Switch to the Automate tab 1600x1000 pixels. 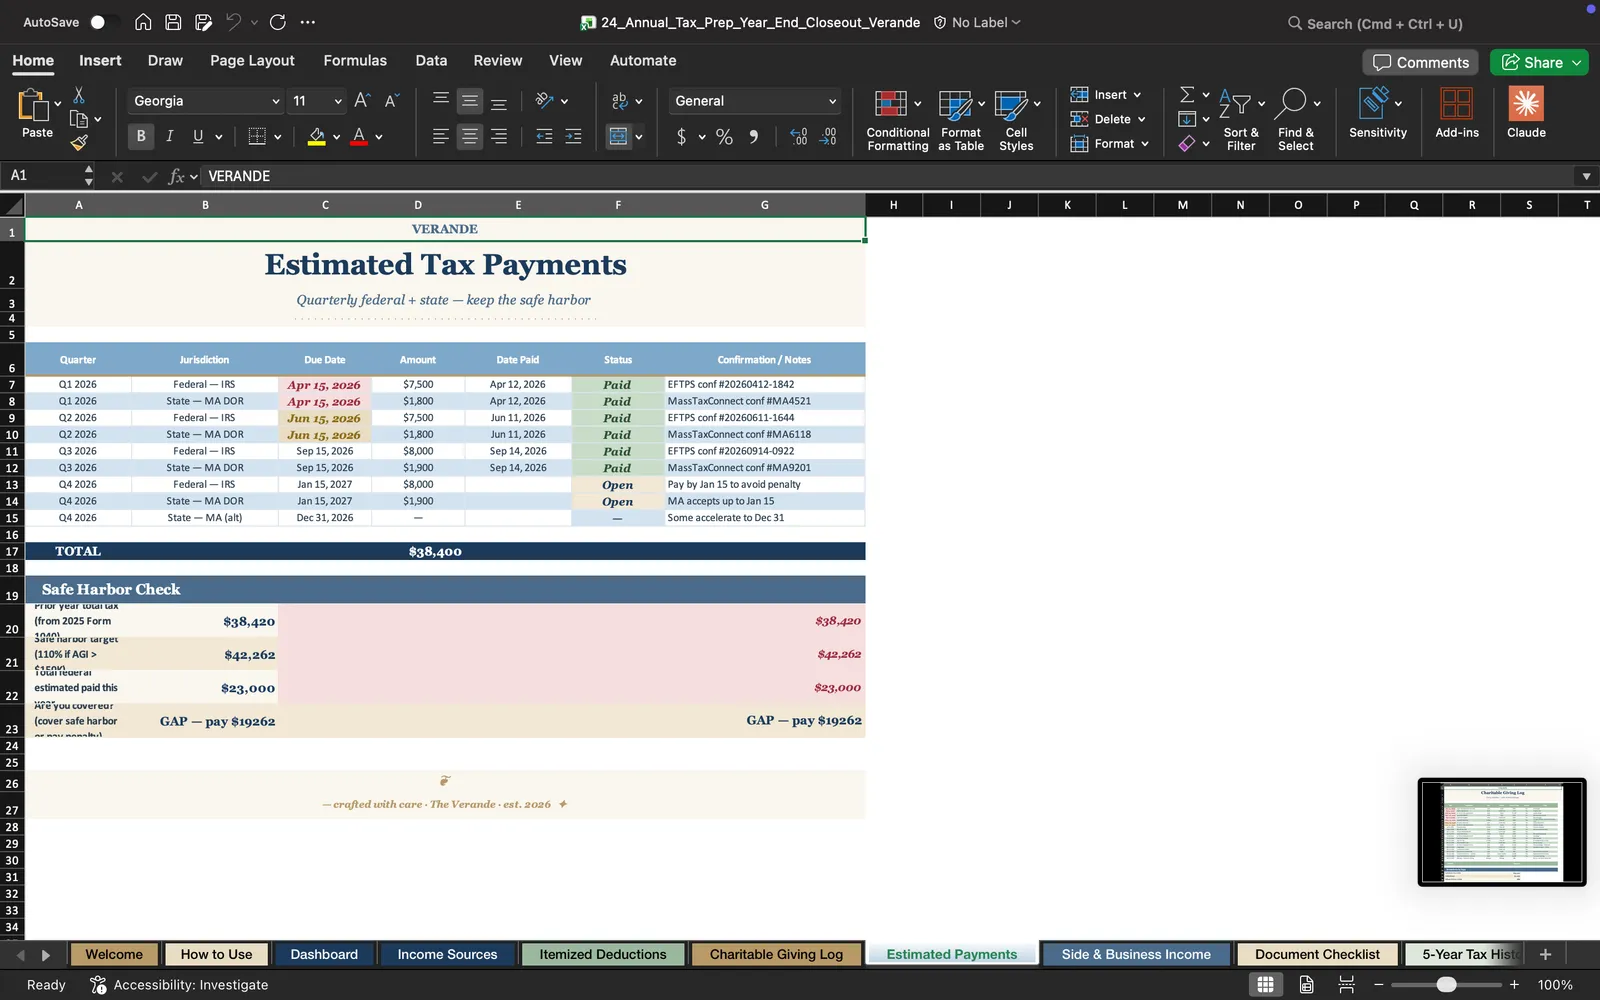643,60
